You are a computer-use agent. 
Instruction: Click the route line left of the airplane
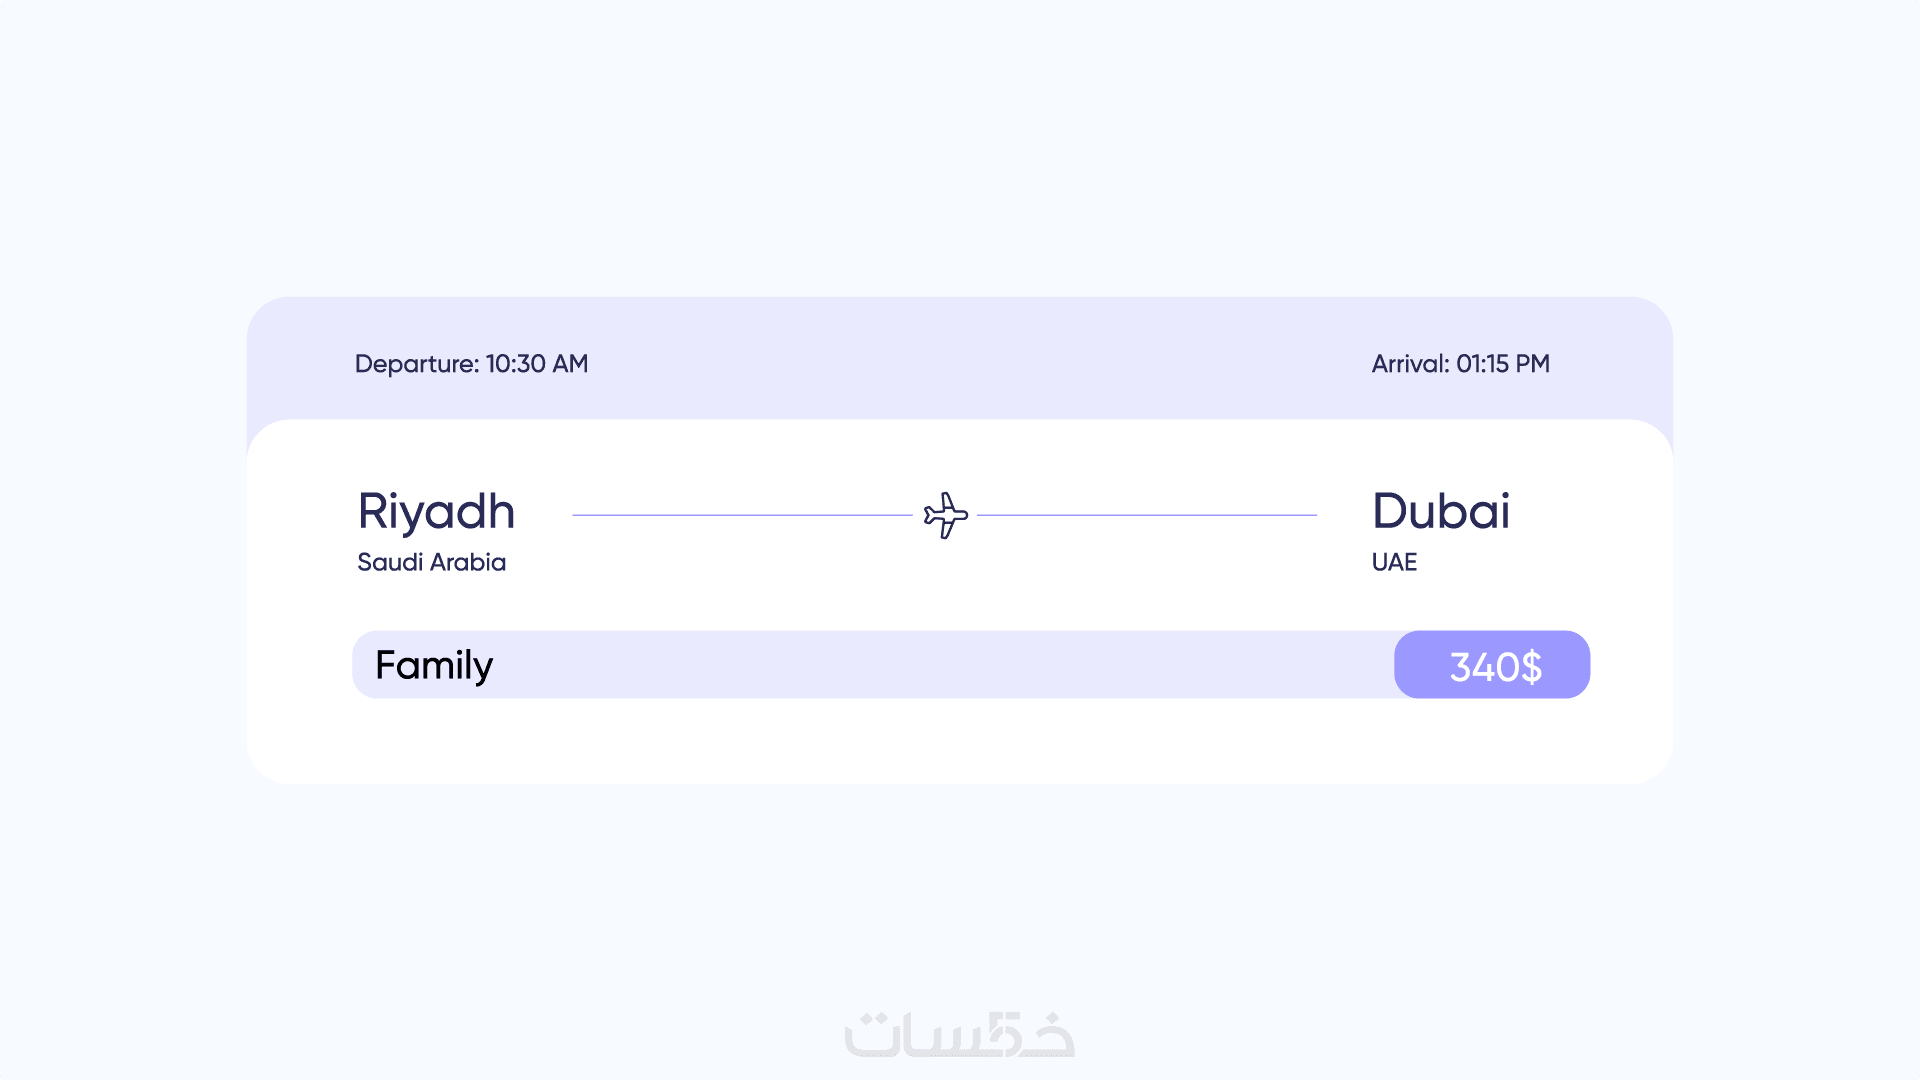point(742,515)
